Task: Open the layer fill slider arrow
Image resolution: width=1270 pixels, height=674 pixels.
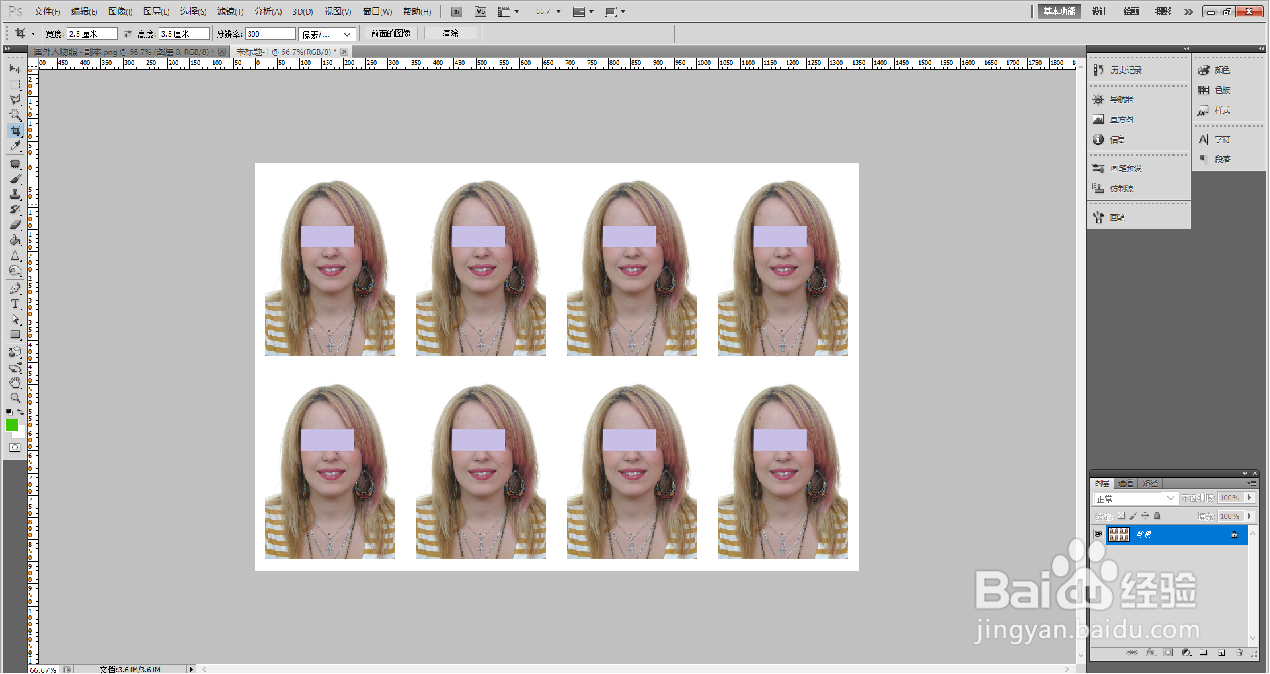Action: coord(1249,516)
